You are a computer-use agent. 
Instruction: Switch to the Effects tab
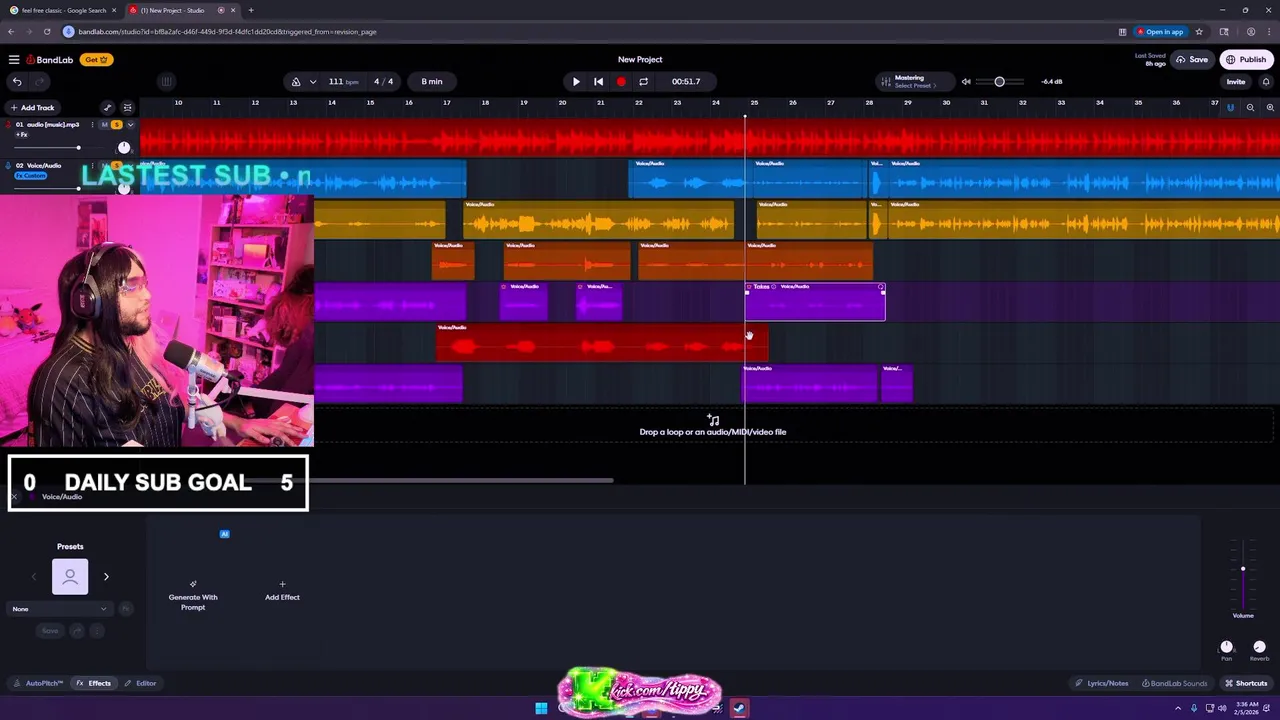[x=93, y=683]
